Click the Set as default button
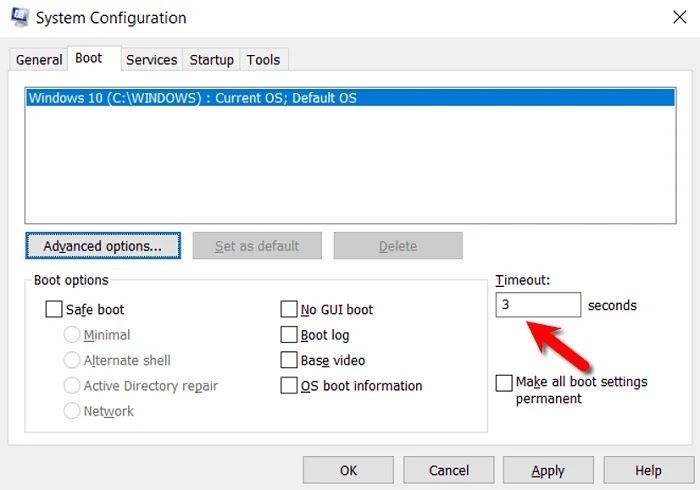The image size is (700, 490). [x=257, y=245]
